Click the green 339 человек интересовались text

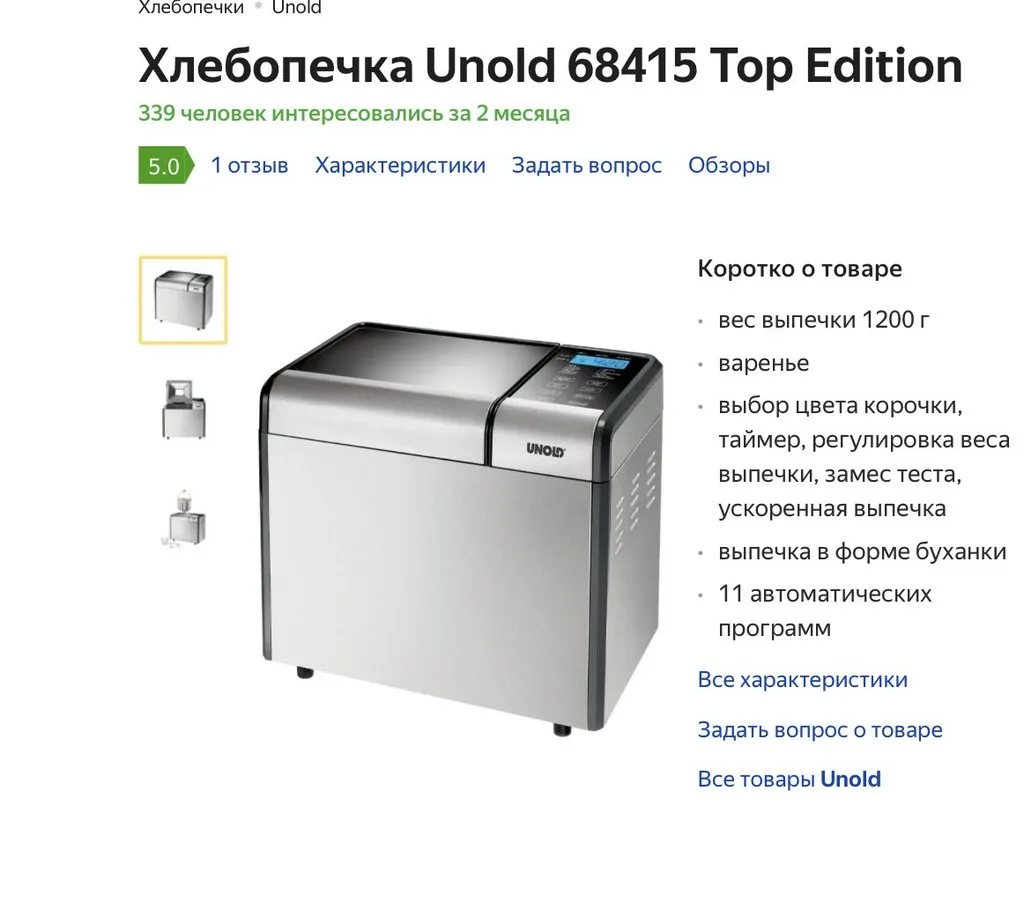354,113
